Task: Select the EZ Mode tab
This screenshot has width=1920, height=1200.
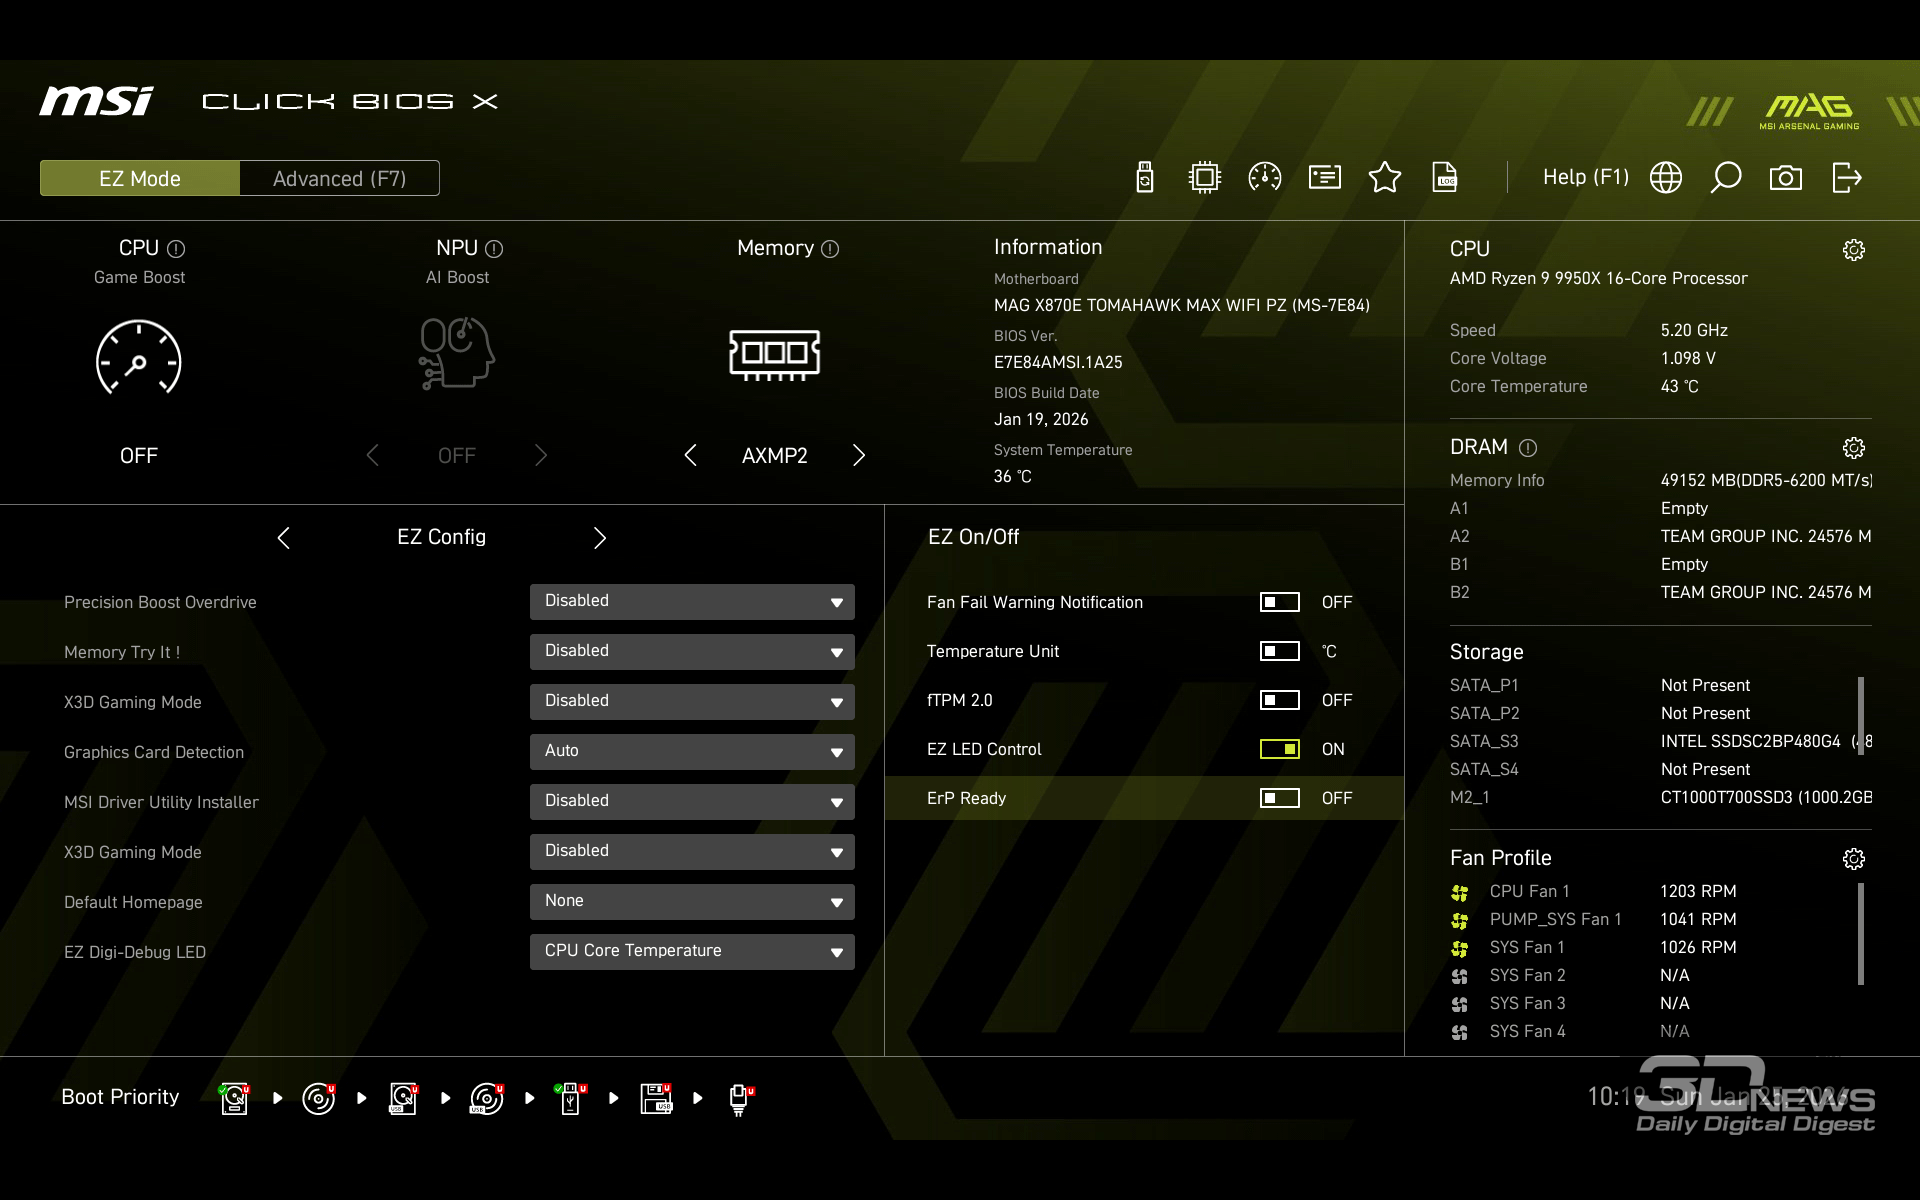Action: (140, 179)
